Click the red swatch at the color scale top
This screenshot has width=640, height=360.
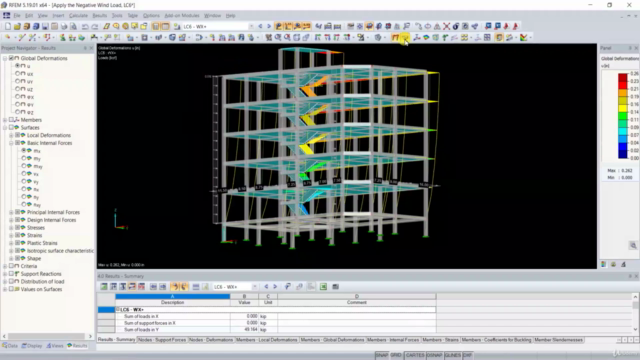(x=622, y=78)
